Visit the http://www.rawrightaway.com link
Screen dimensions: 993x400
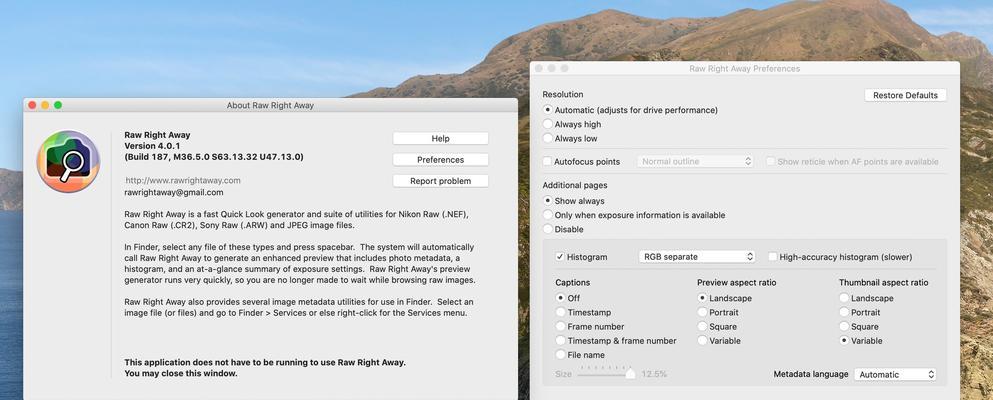tap(182, 180)
